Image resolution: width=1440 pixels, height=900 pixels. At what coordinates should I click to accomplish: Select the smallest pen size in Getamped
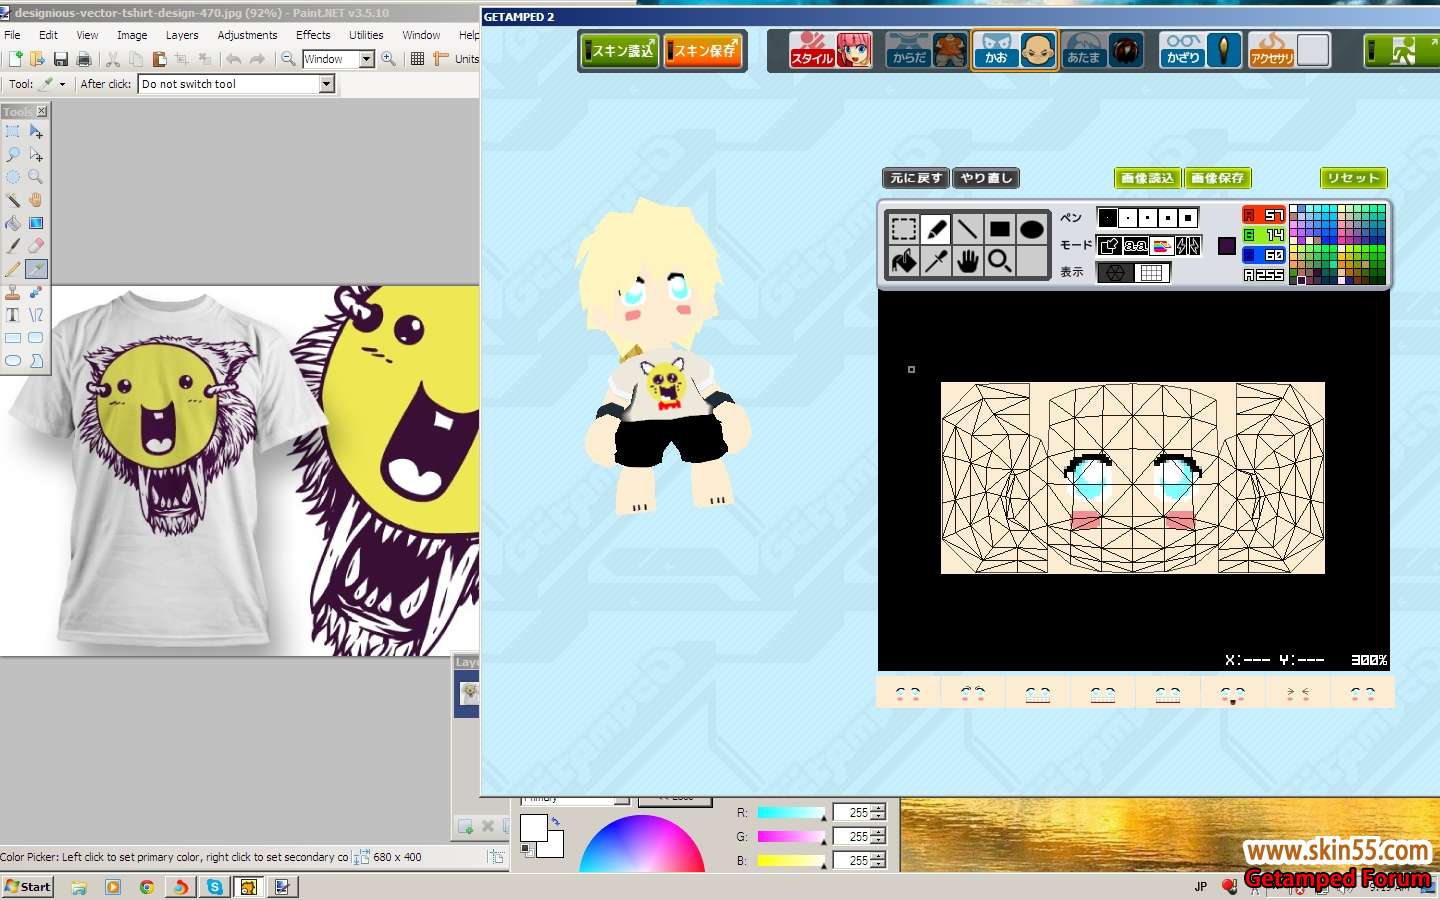1108,217
